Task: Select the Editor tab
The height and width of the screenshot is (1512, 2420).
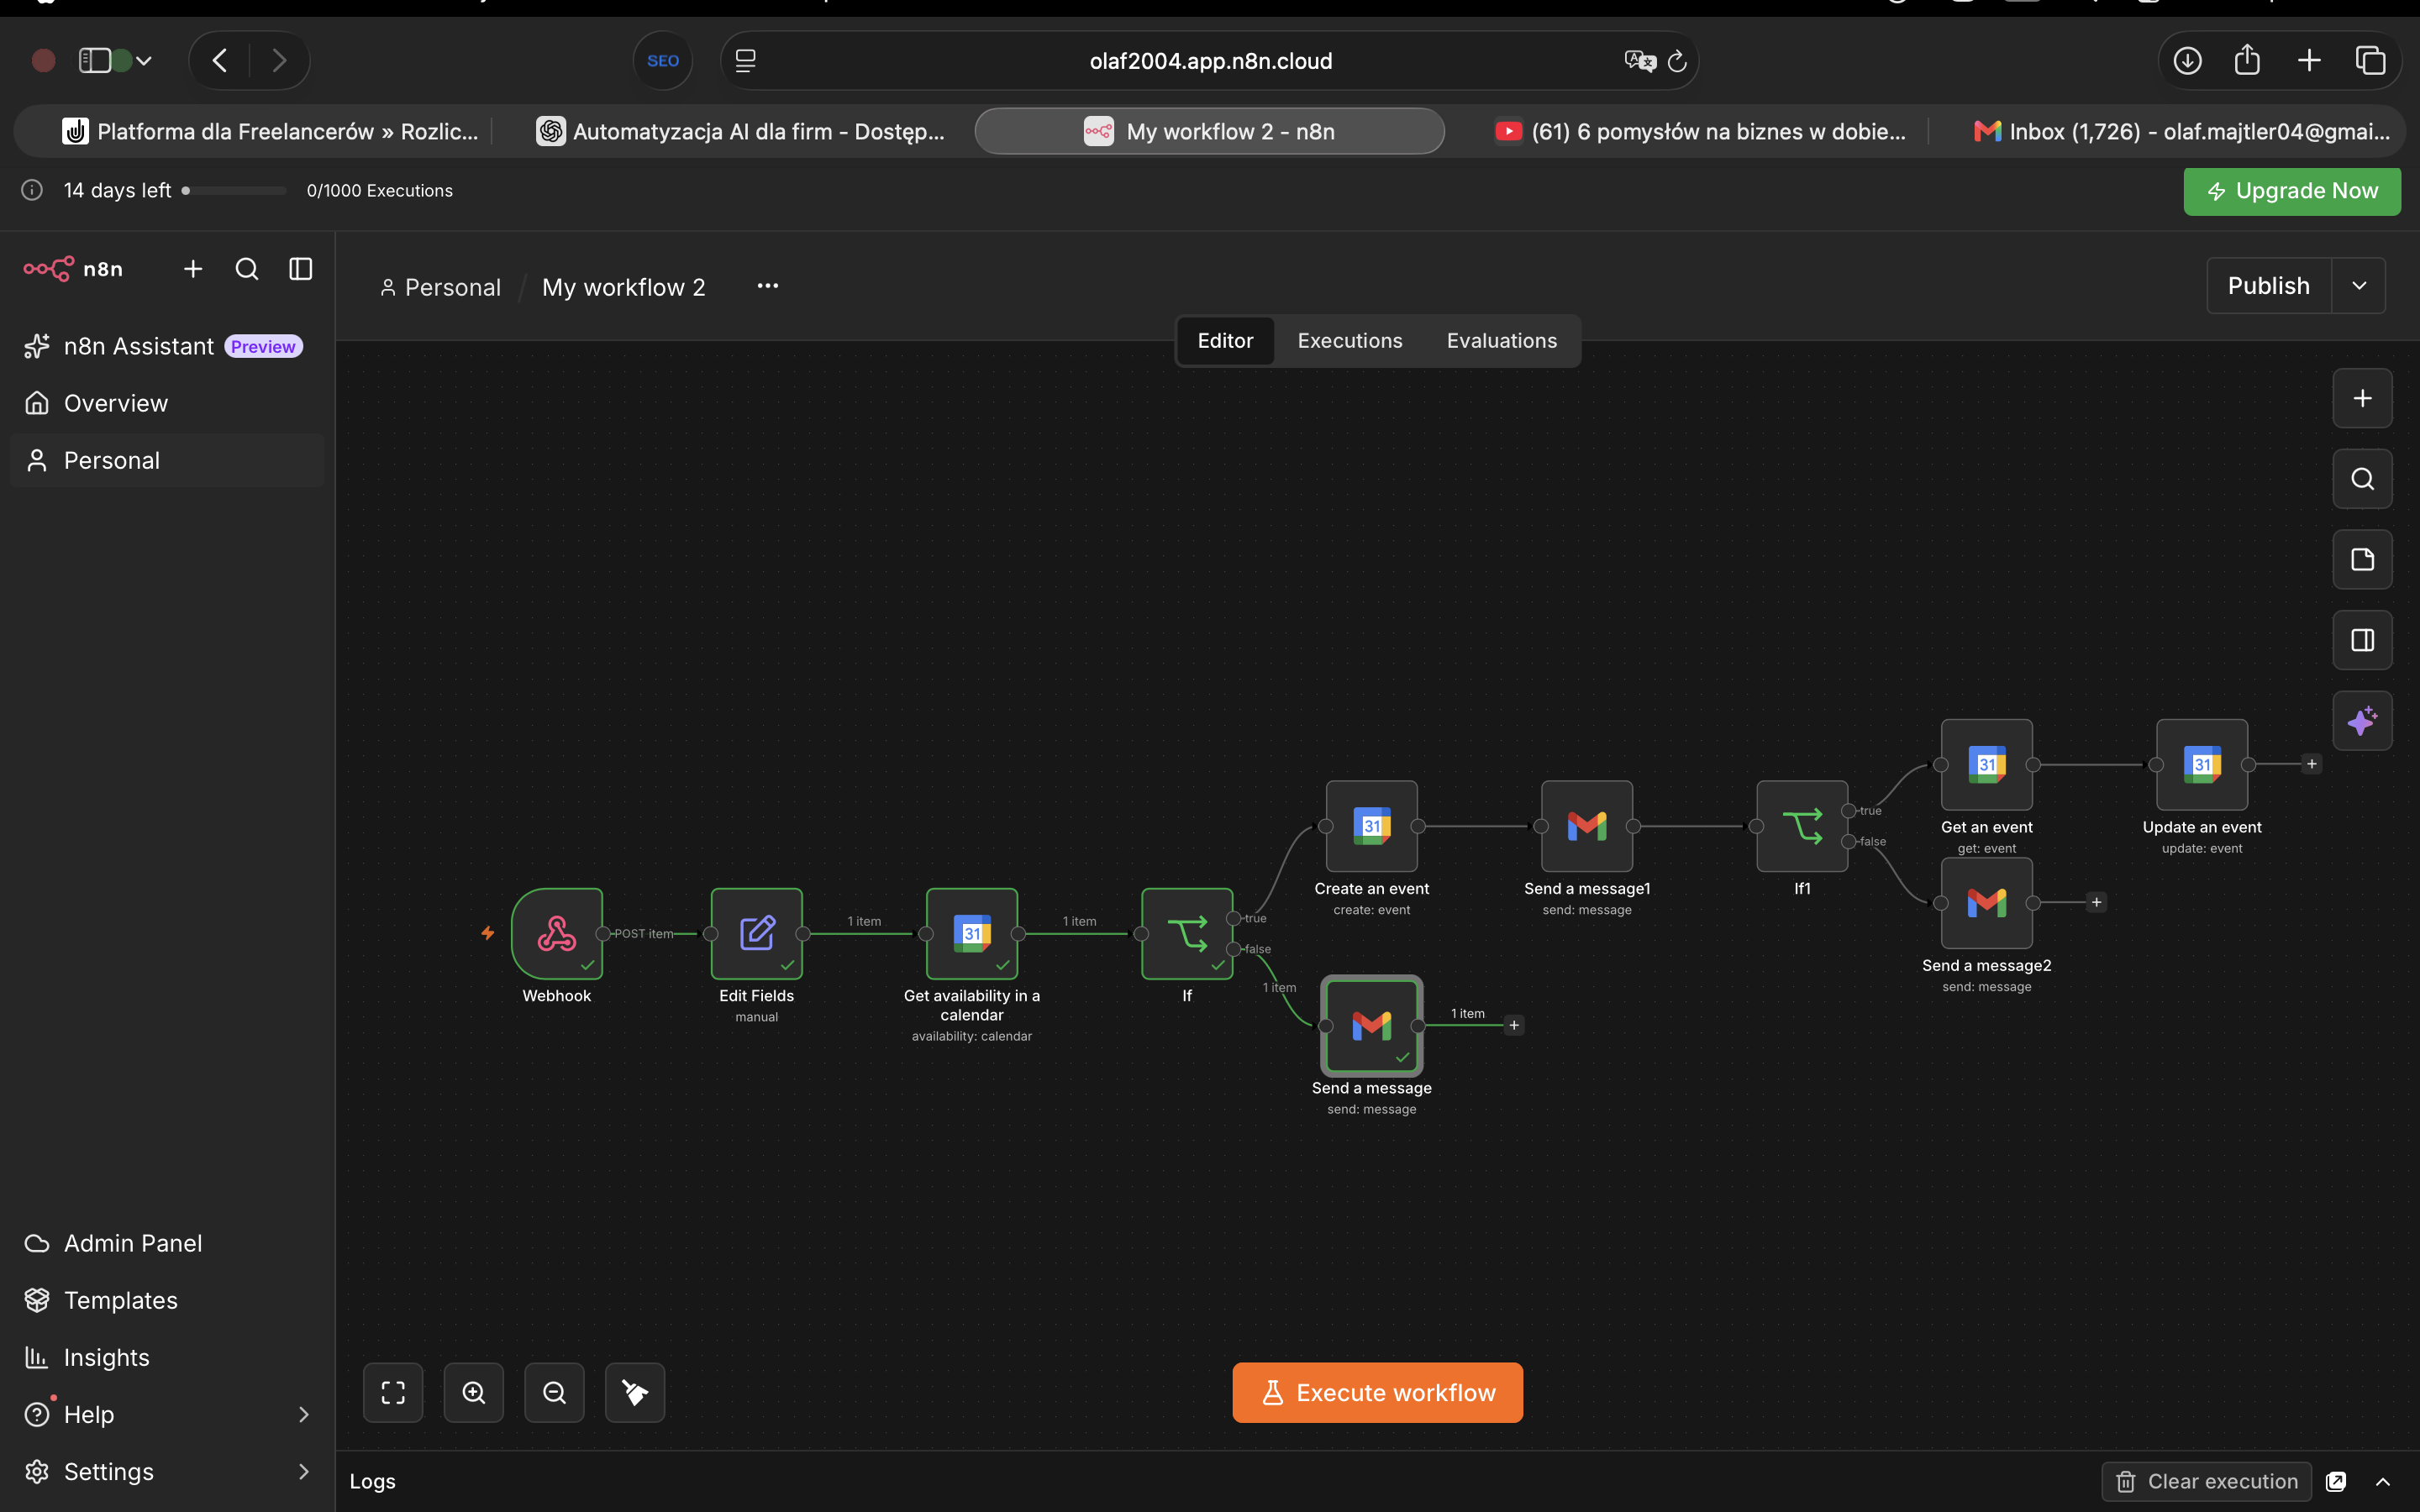Action: point(1225,341)
